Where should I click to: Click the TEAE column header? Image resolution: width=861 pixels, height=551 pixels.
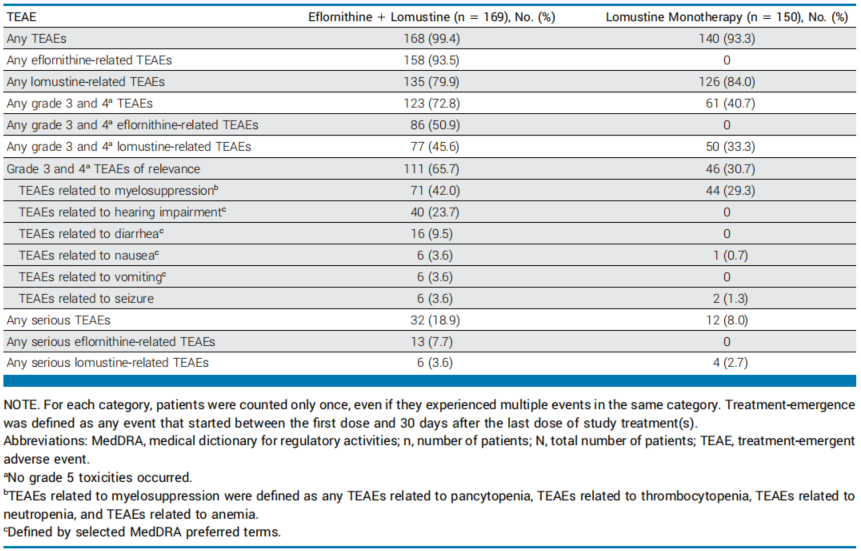point(20,17)
